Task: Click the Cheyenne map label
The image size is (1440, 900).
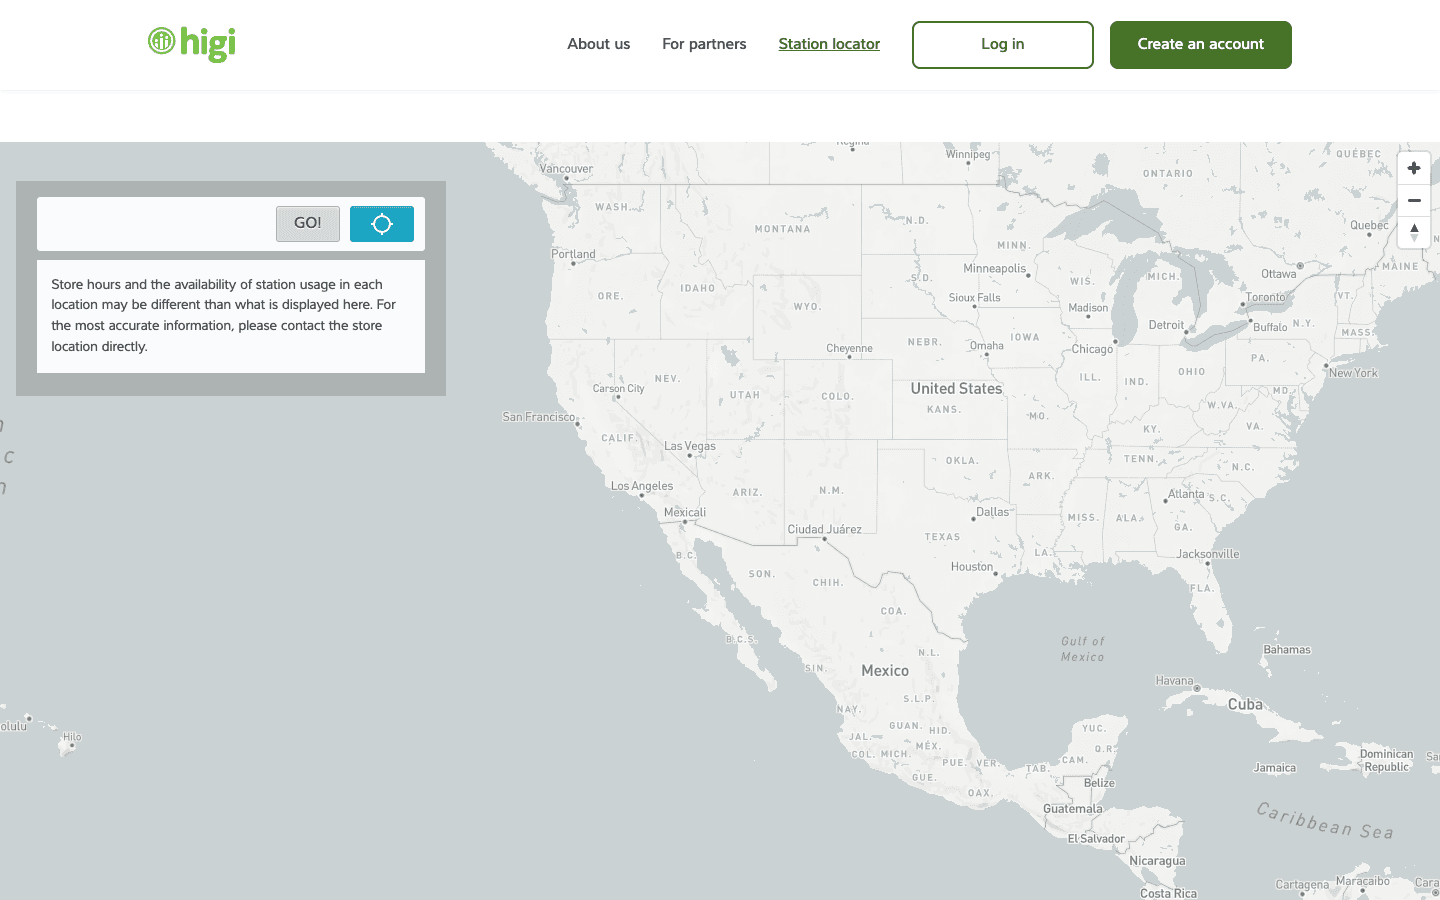Action: click(x=850, y=349)
